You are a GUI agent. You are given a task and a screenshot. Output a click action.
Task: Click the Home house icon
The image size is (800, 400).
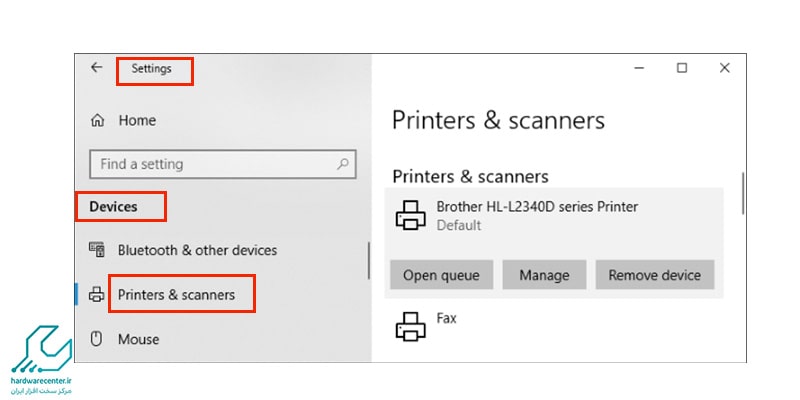(x=97, y=120)
